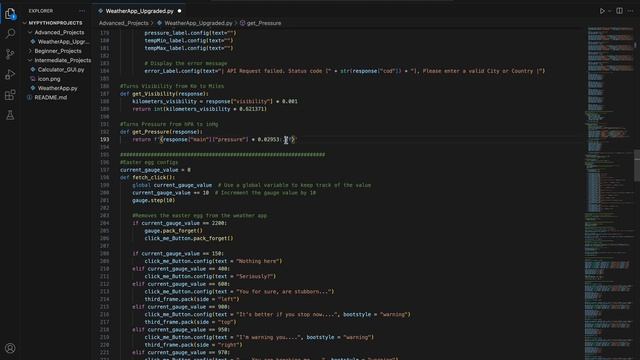Click 'gauge.step(10)' line
Image resolution: width=640 pixels, height=360 pixels.
(x=153, y=200)
